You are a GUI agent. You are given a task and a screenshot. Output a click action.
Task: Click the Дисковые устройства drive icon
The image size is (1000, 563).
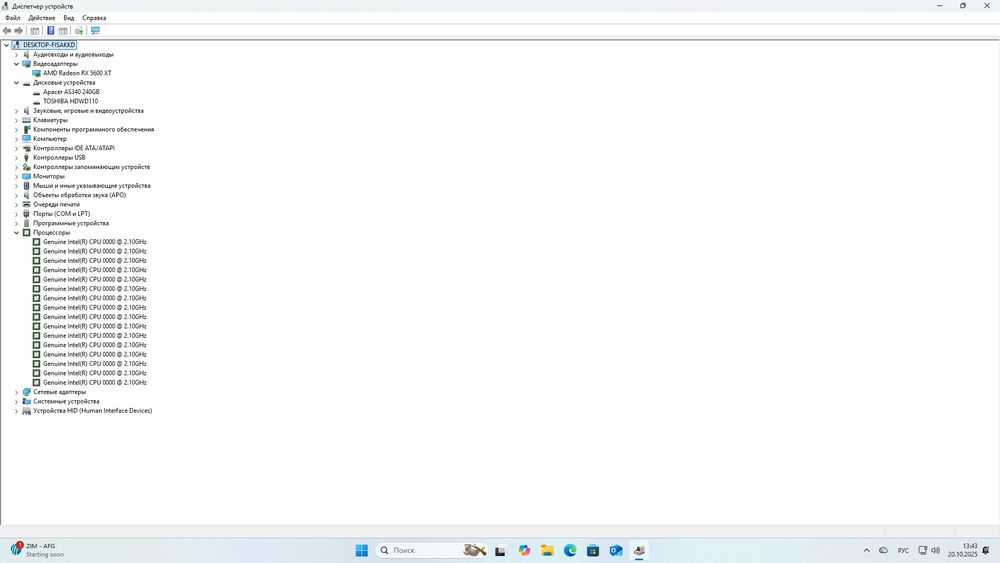[x=26, y=83]
